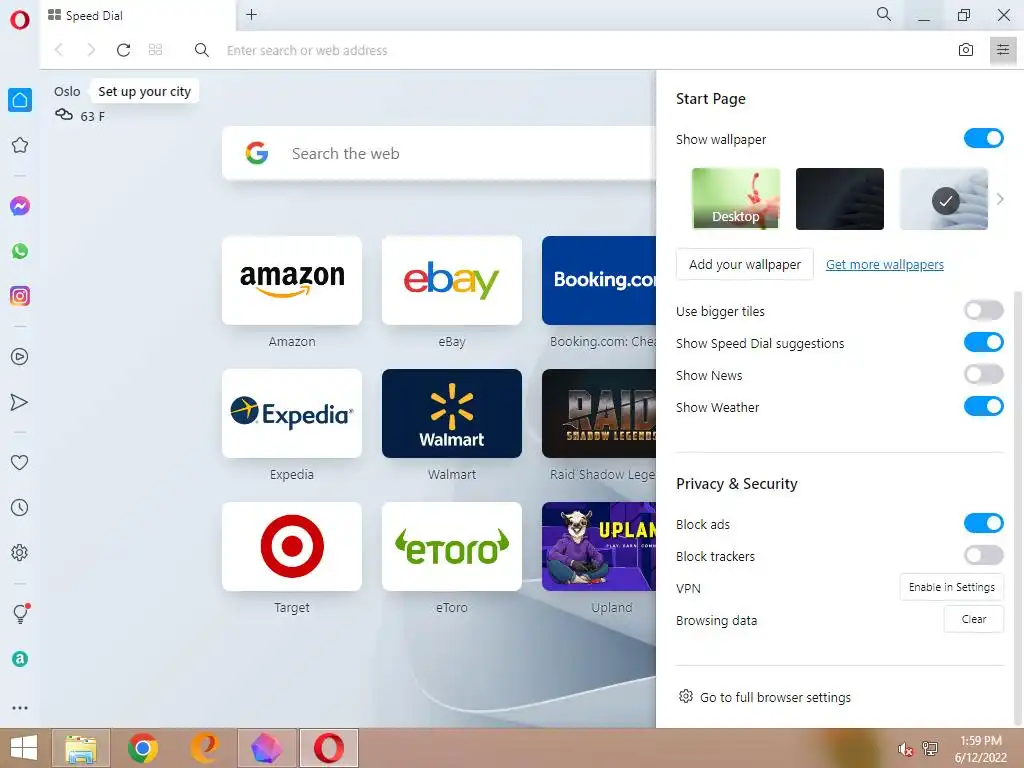The image size is (1024, 768).
Task: Show next wallpapers with the chevron
Action: click(1000, 199)
